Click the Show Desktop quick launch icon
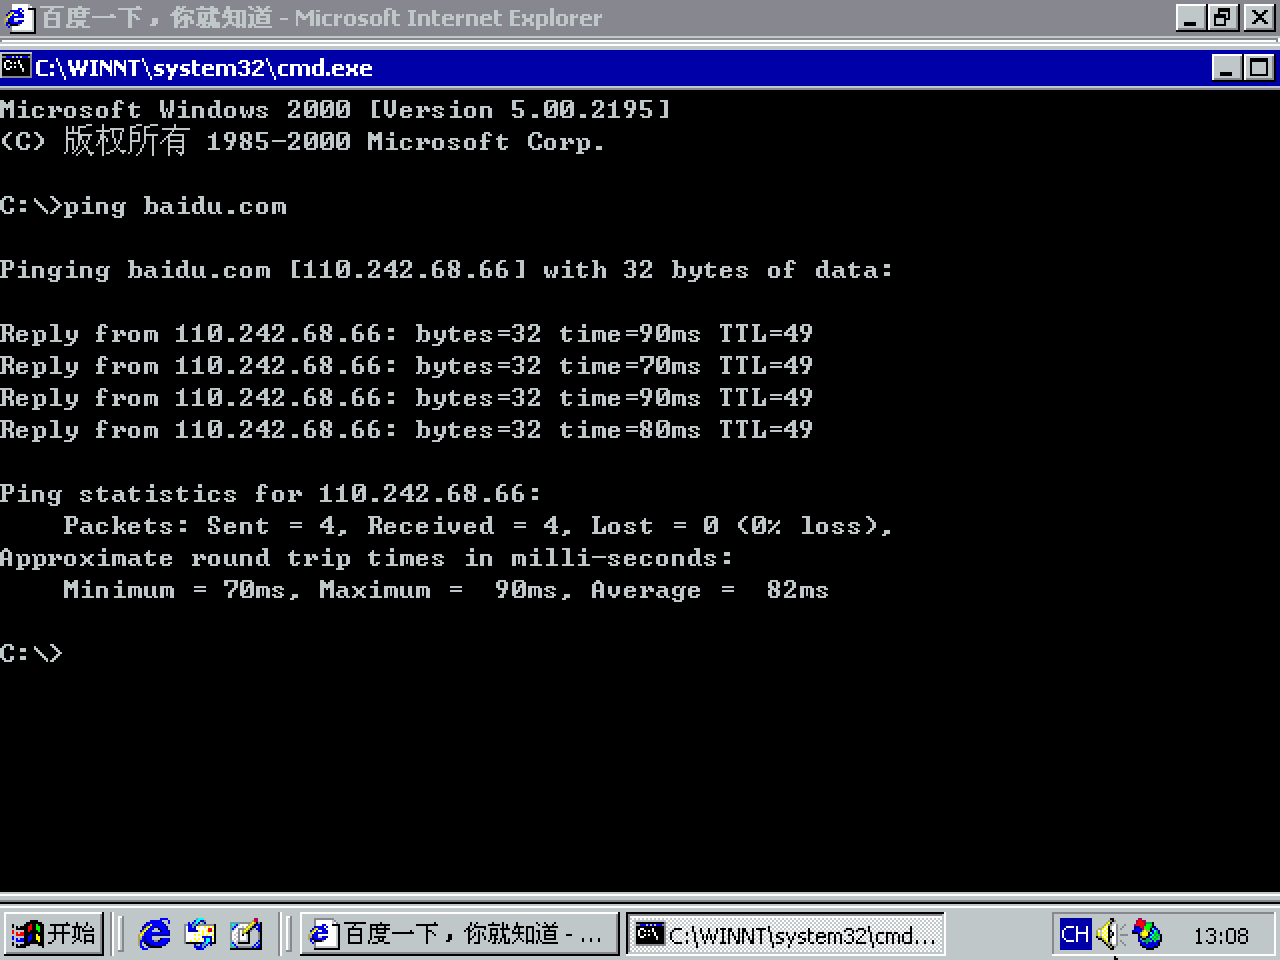 pos(246,934)
